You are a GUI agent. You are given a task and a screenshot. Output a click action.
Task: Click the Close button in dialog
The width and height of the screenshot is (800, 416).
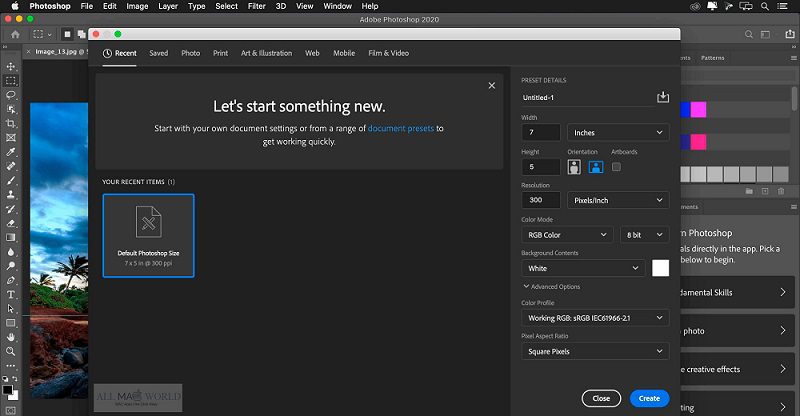point(601,398)
